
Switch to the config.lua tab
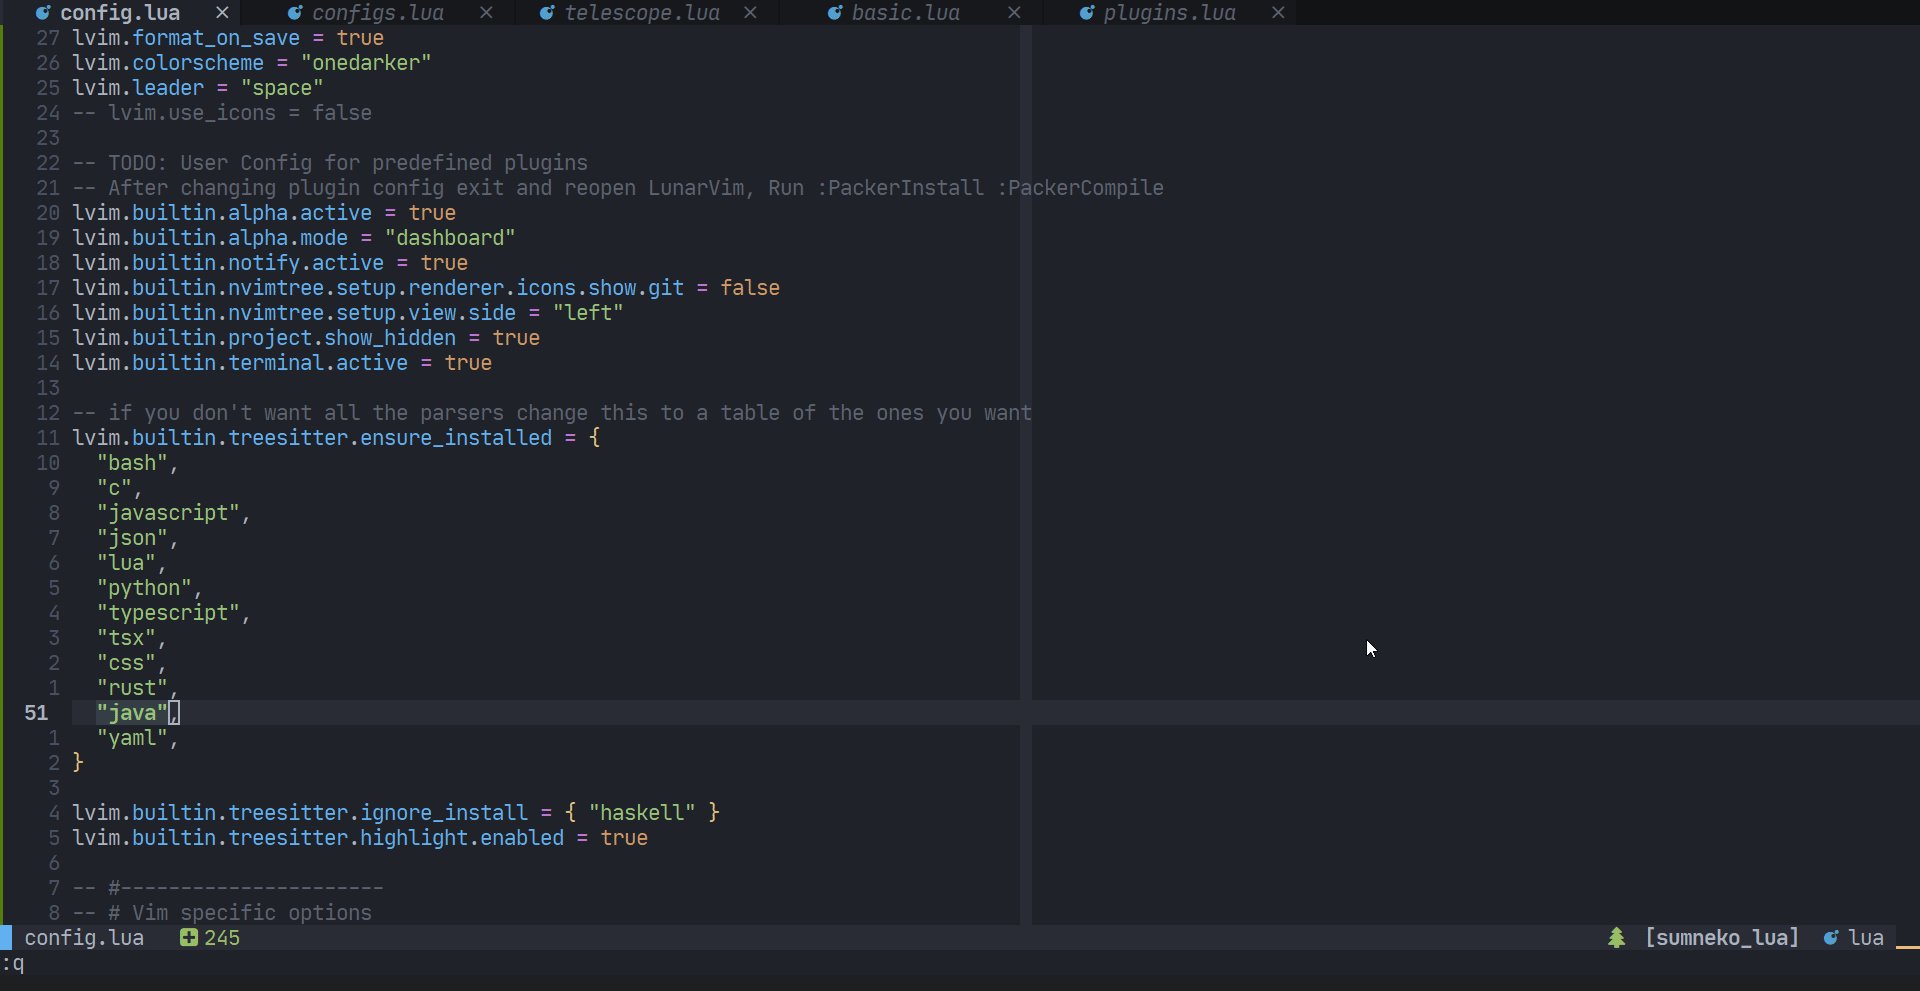(x=120, y=13)
